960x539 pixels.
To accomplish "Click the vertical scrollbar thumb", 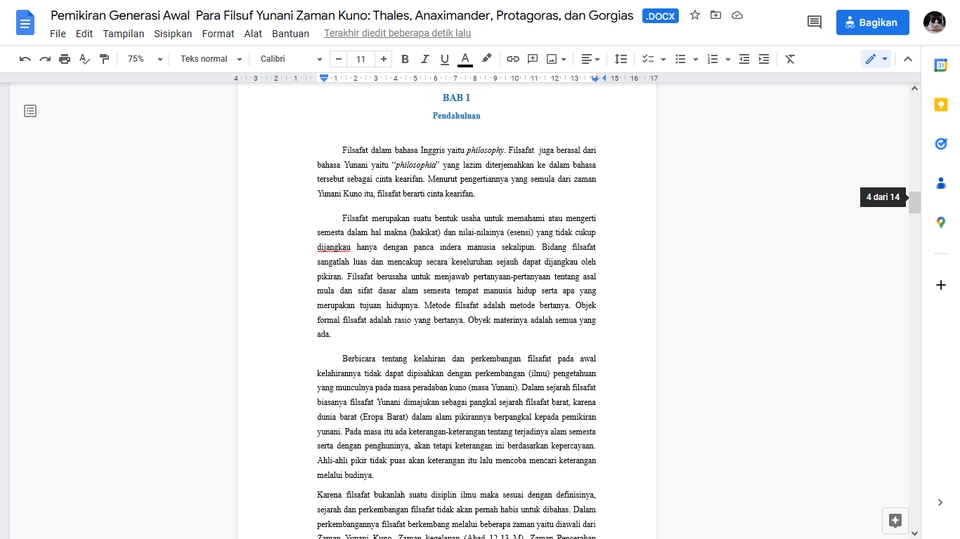I will 914,202.
